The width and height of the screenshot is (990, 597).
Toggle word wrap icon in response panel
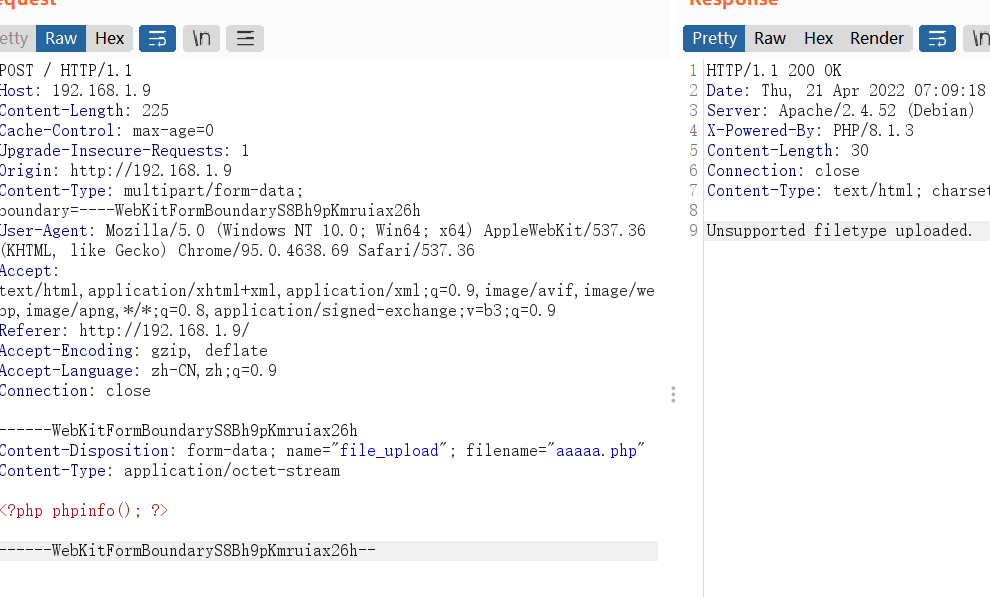[x=937, y=39]
